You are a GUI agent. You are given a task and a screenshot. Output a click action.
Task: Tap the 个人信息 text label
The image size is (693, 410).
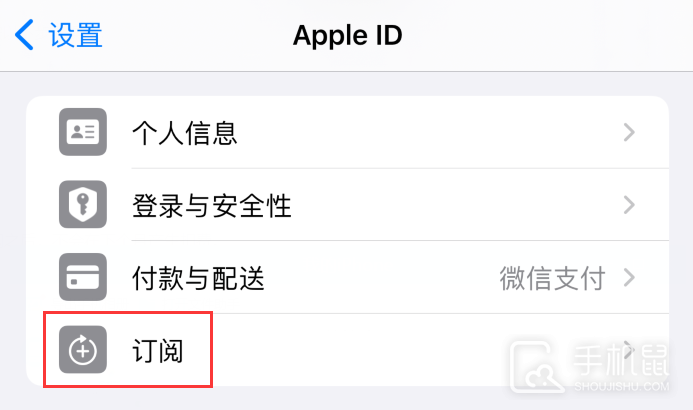185,133
